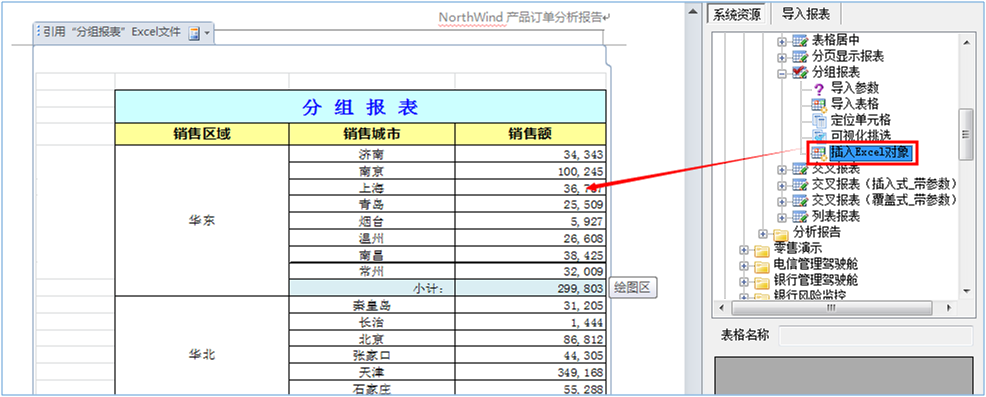Expand the 分析报告 folder node
The height and width of the screenshot is (397, 986).
pyautogui.click(x=763, y=233)
